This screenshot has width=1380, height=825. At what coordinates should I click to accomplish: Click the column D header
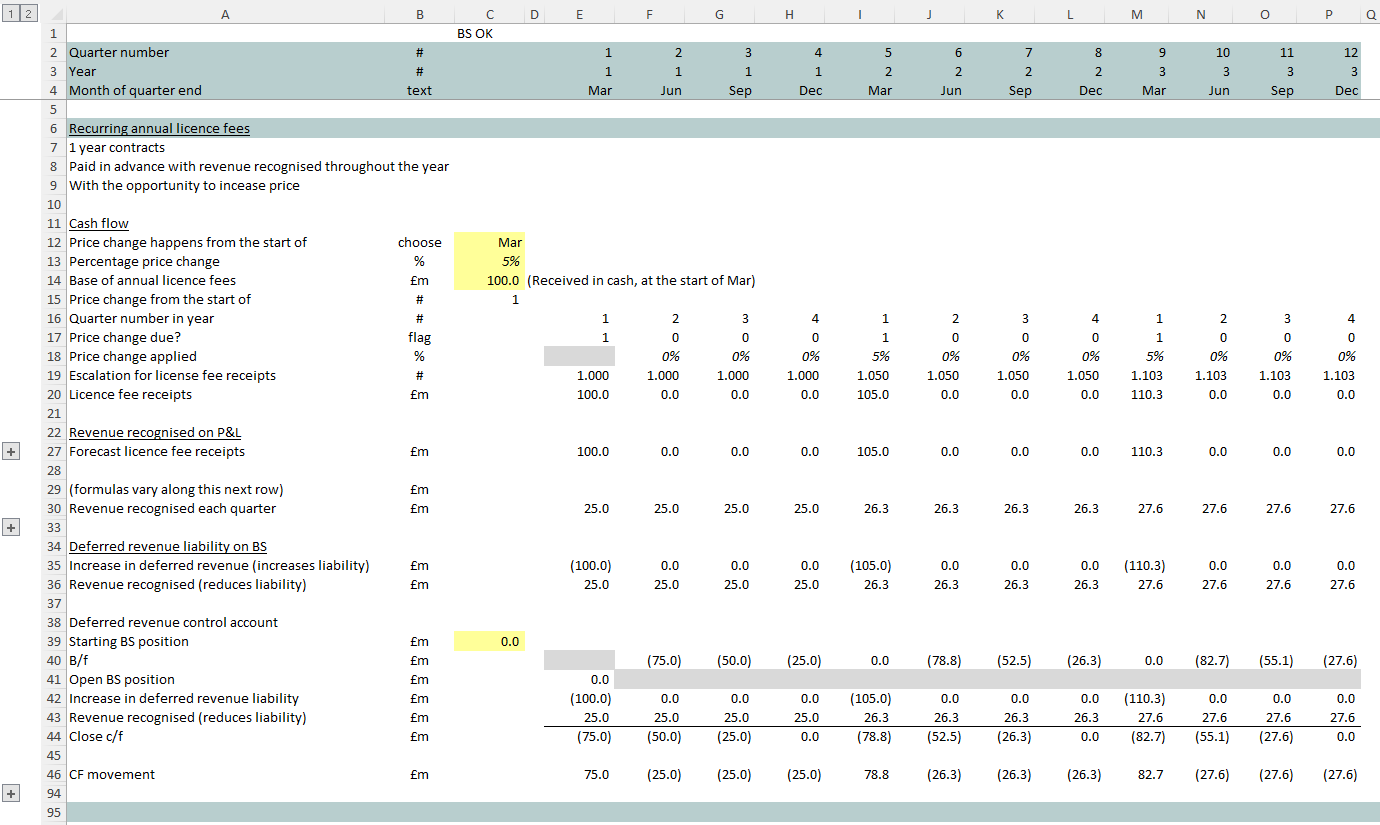[x=534, y=14]
